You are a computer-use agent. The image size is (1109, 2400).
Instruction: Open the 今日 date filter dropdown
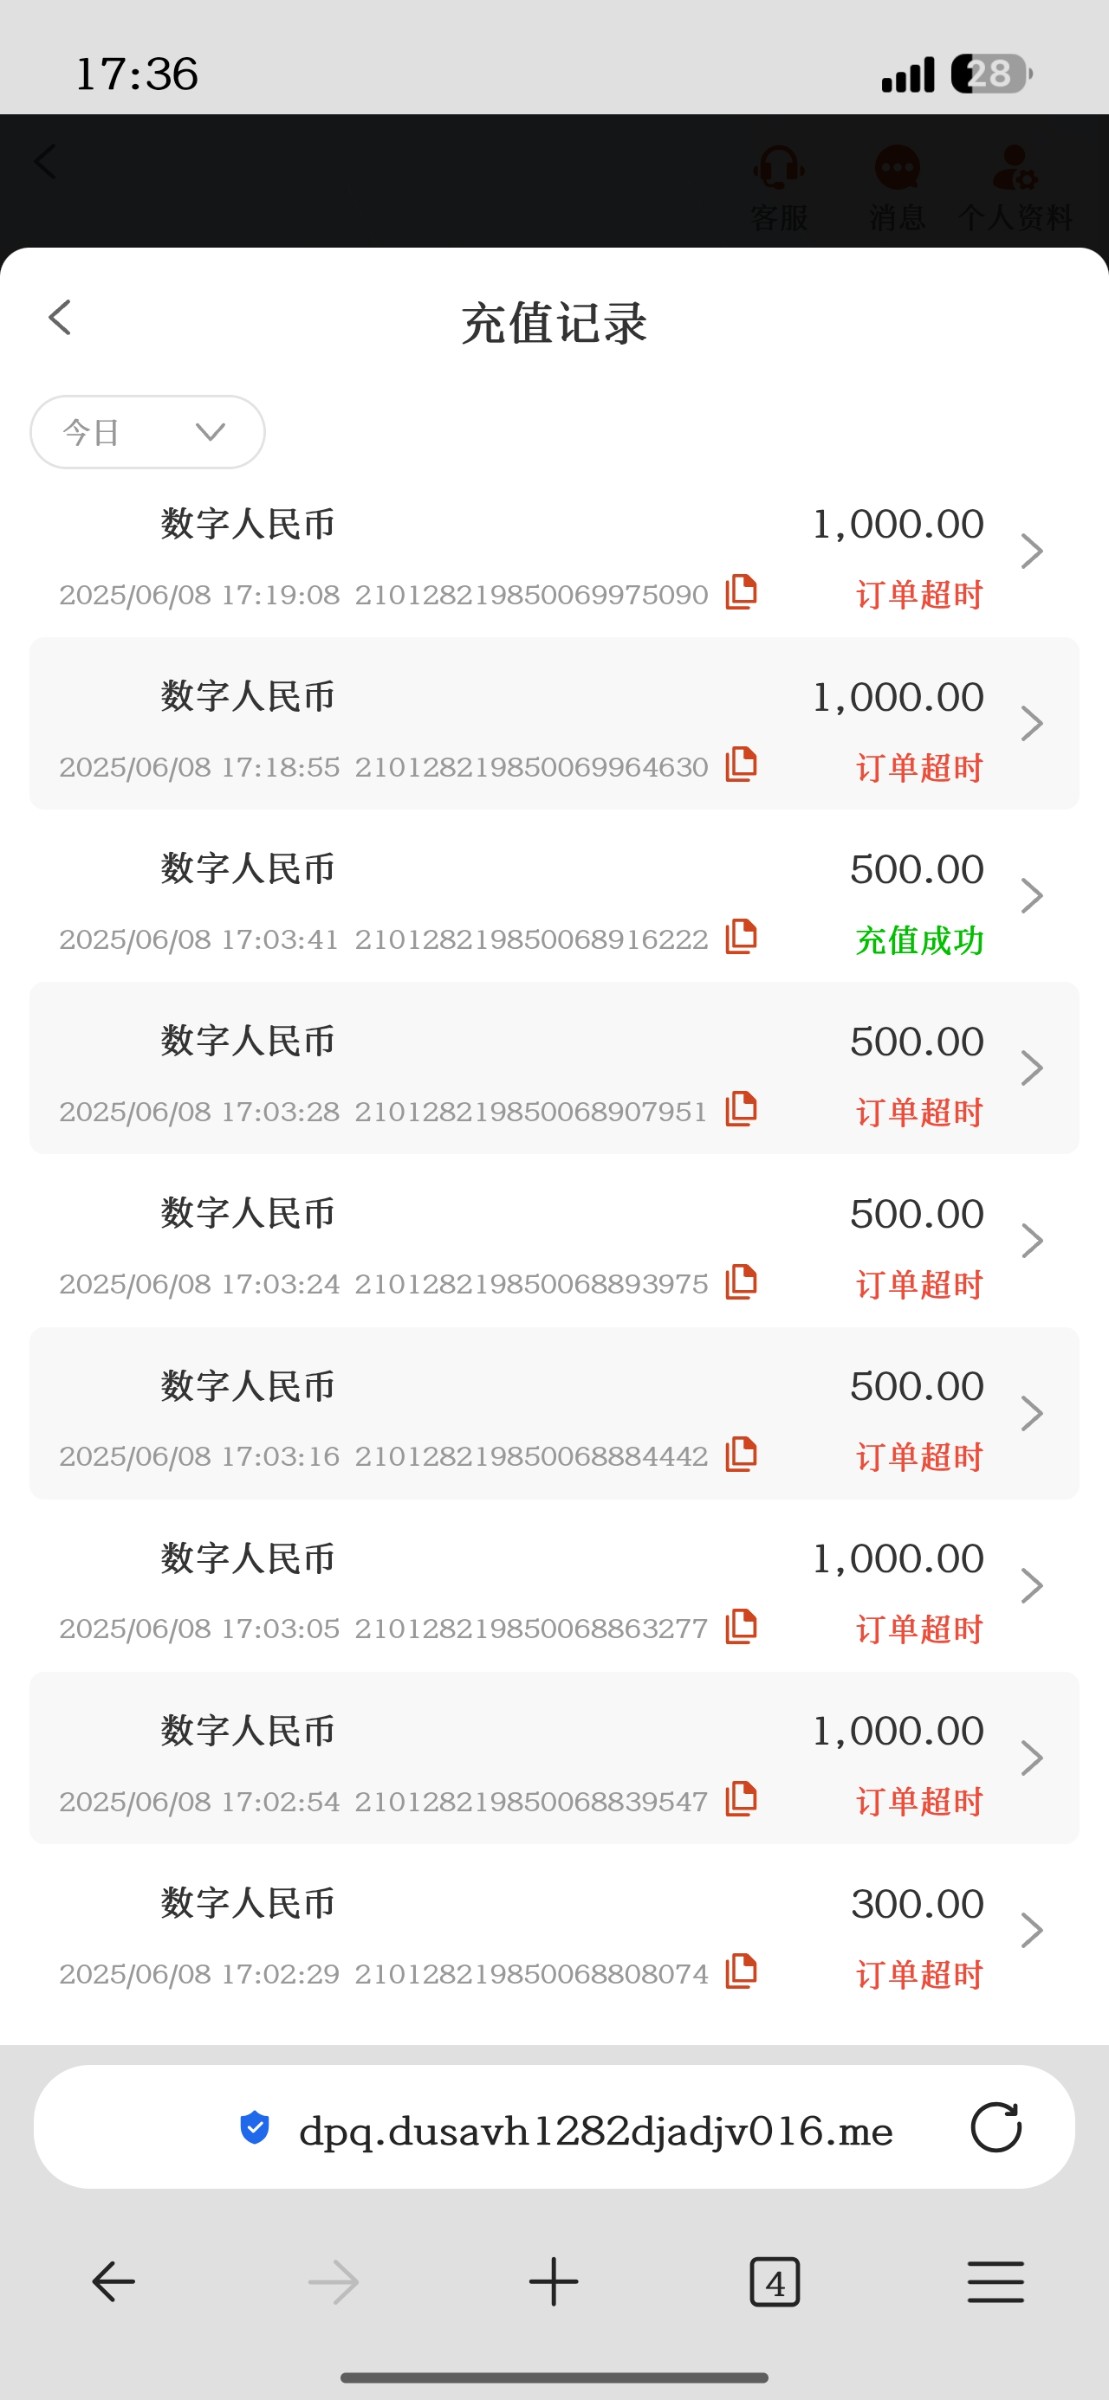[x=148, y=432]
